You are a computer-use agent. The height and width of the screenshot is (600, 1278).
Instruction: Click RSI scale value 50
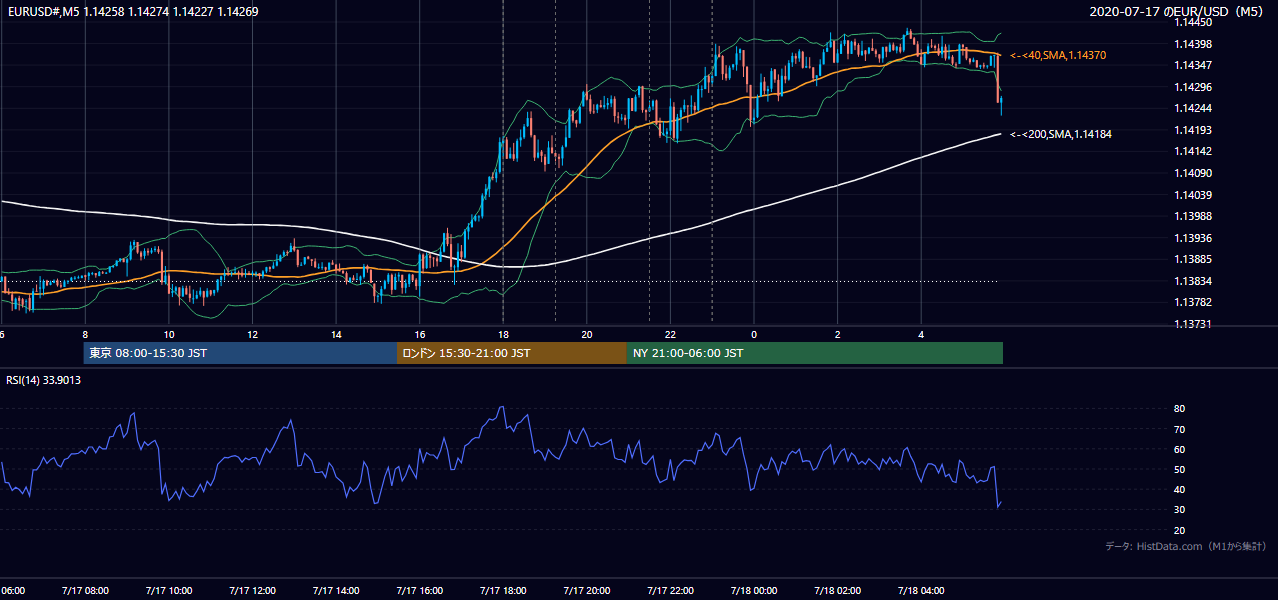click(x=1180, y=469)
